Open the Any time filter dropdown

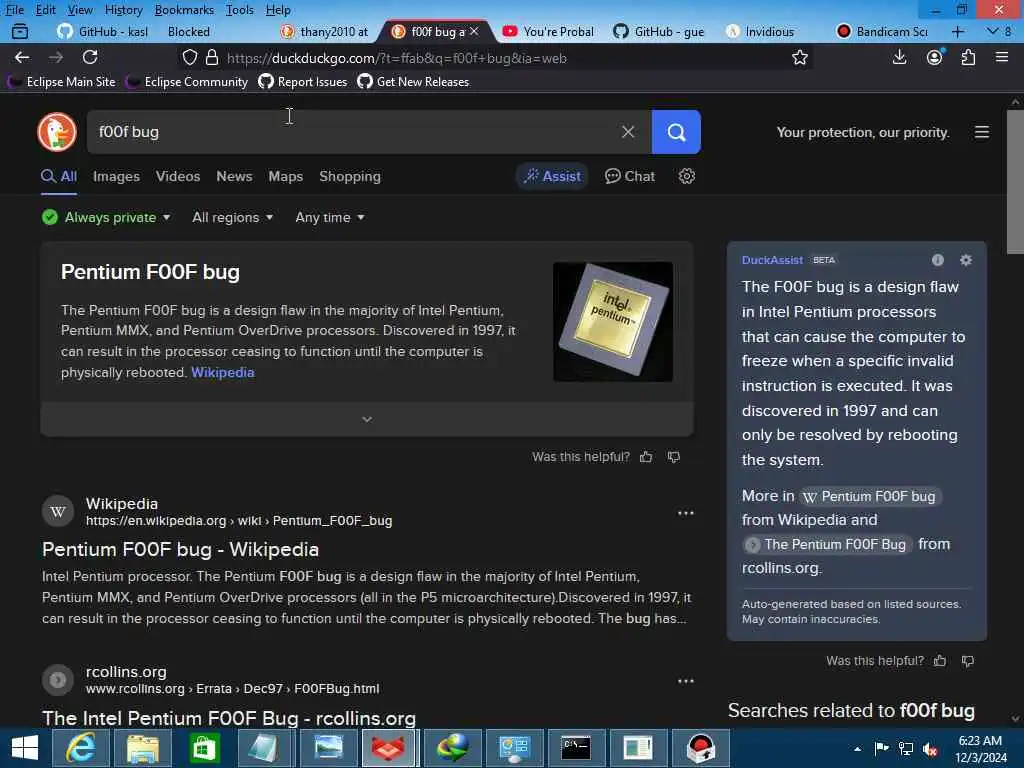329,217
